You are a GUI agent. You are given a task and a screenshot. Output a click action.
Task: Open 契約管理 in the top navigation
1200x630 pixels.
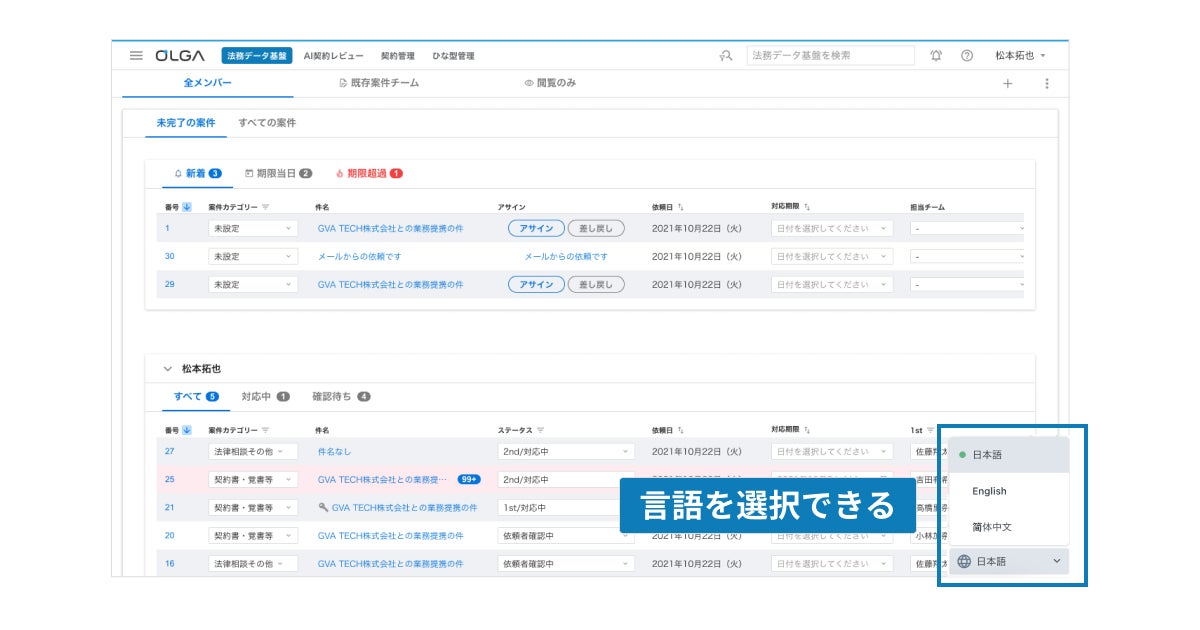point(398,56)
